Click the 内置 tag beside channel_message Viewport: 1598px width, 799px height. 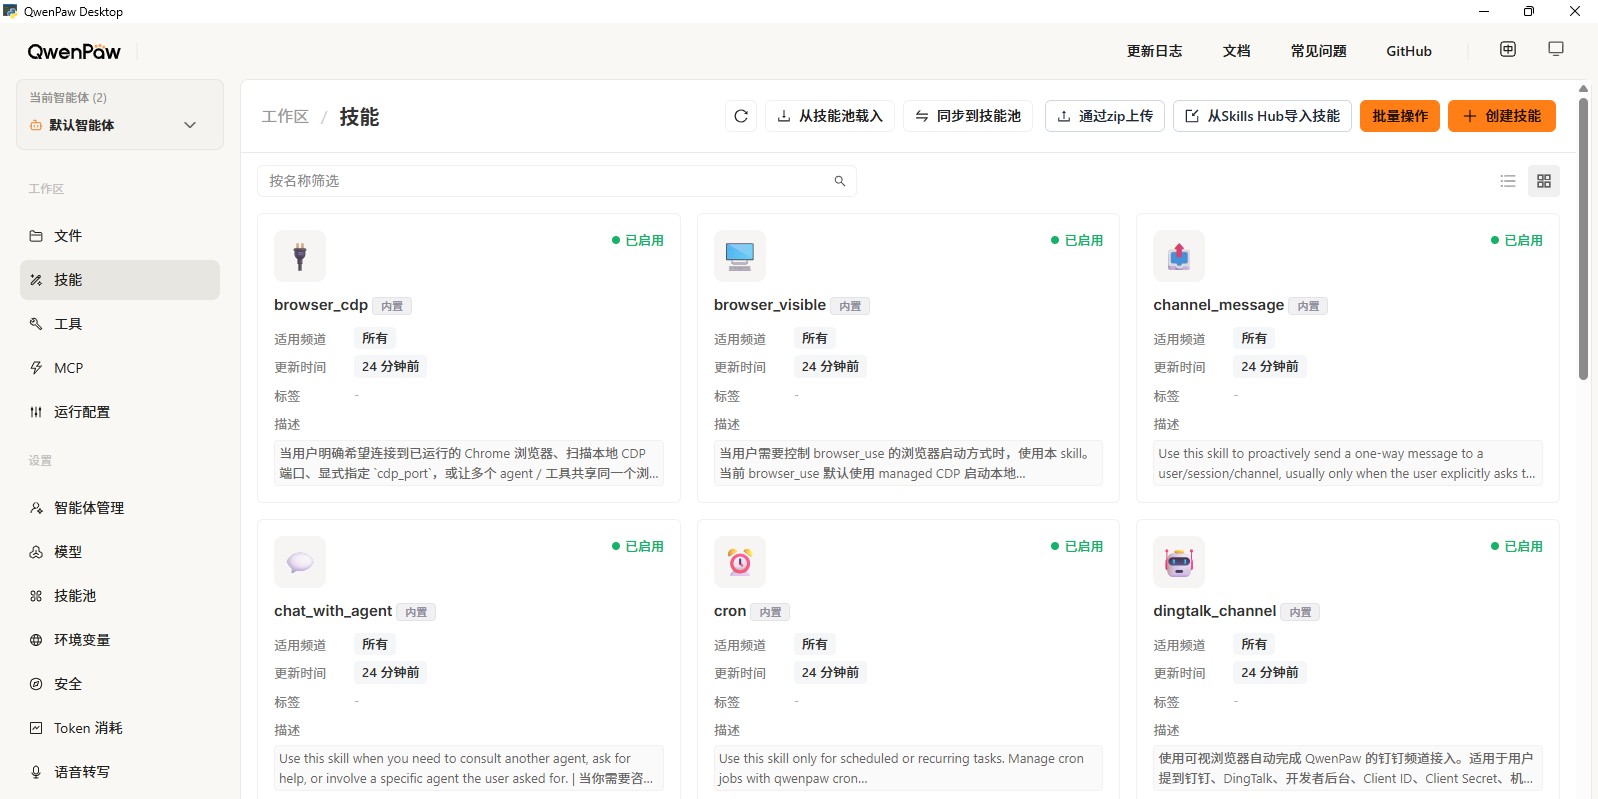coord(1308,306)
